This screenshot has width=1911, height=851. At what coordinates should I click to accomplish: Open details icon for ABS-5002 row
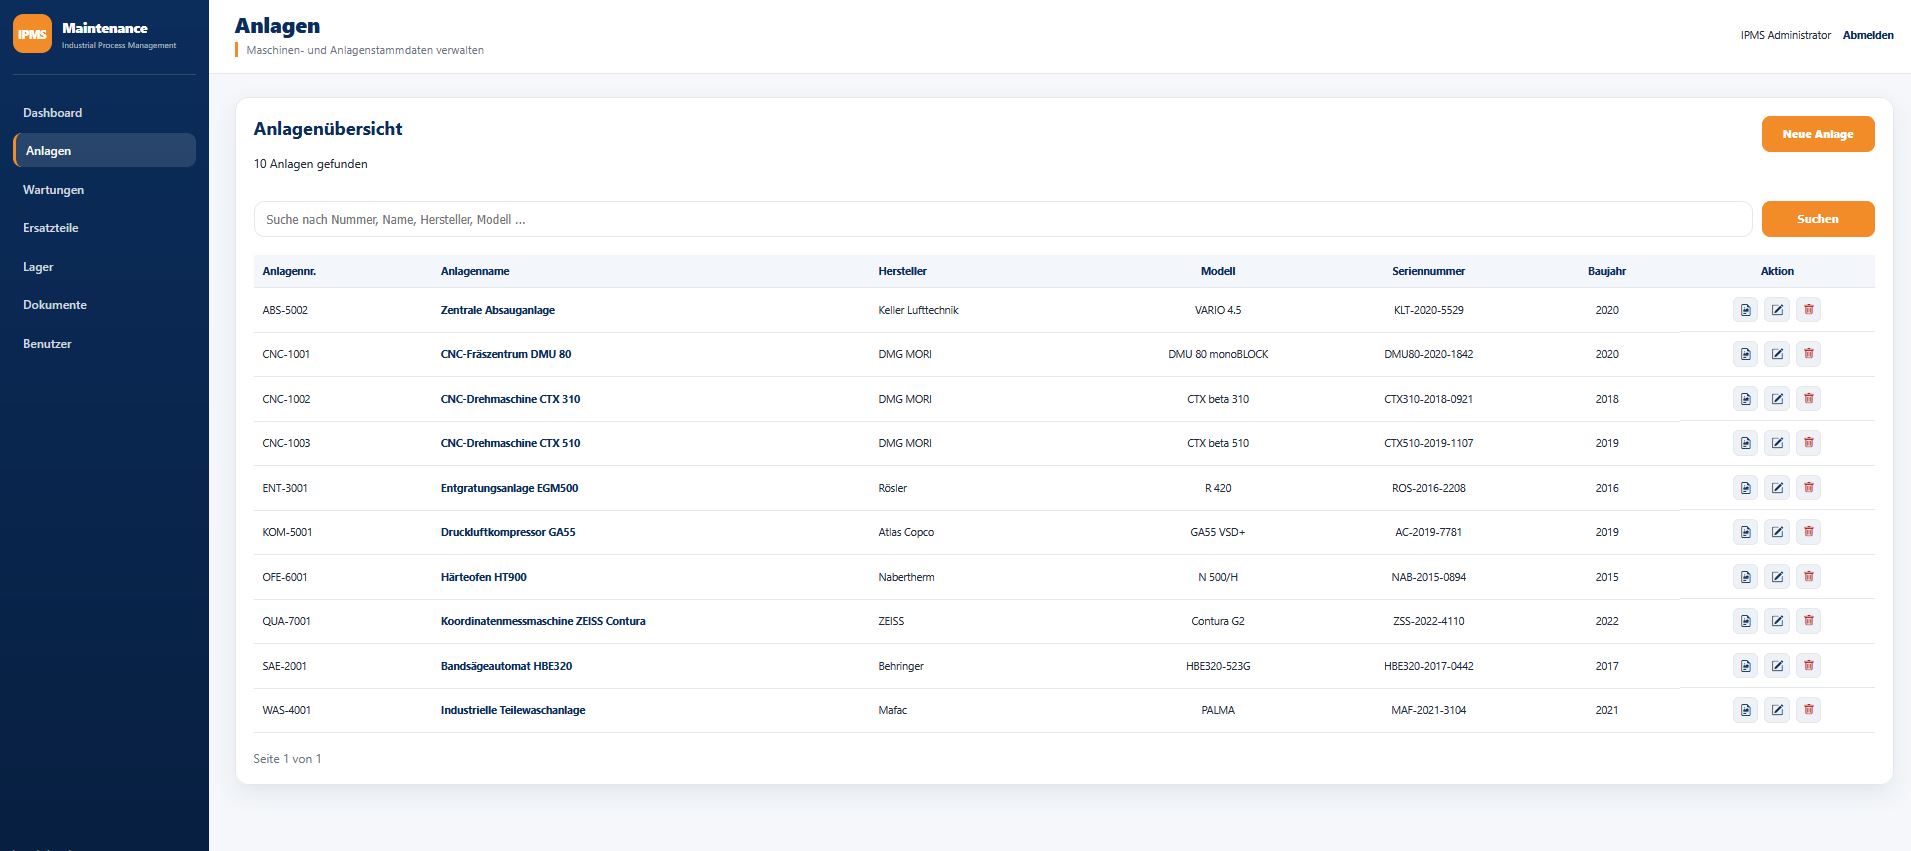pyautogui.click(x=1745, y=310)
